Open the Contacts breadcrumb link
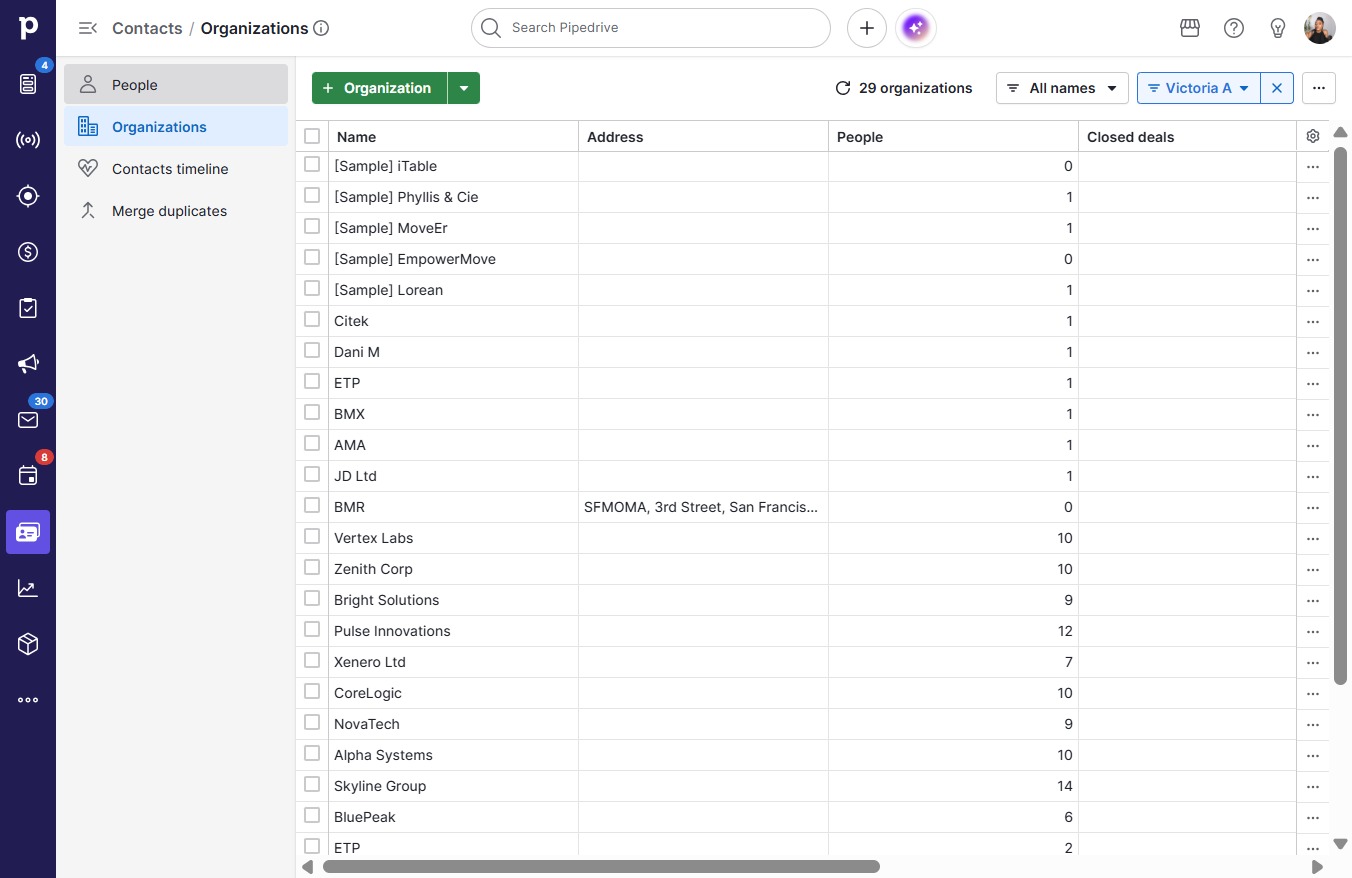 point(147,28)
